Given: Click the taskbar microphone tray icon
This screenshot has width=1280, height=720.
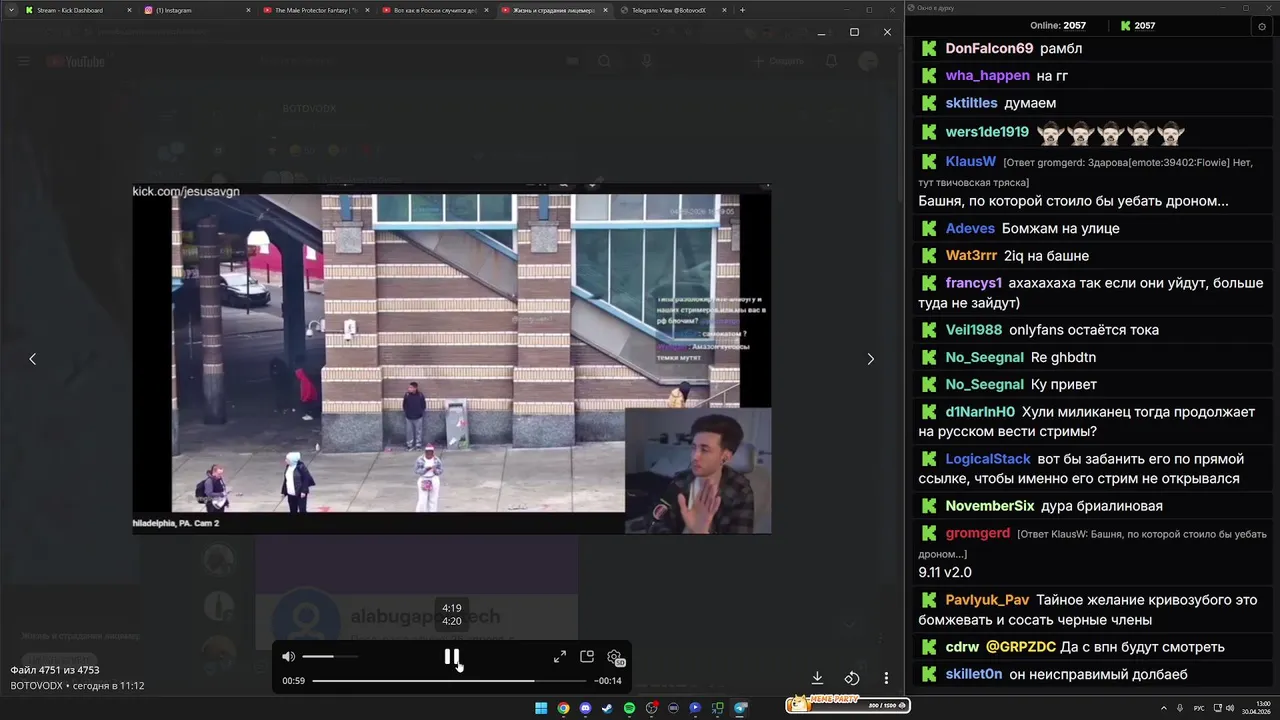Looking at the screenshot, I should click(x=1182, y=707).
